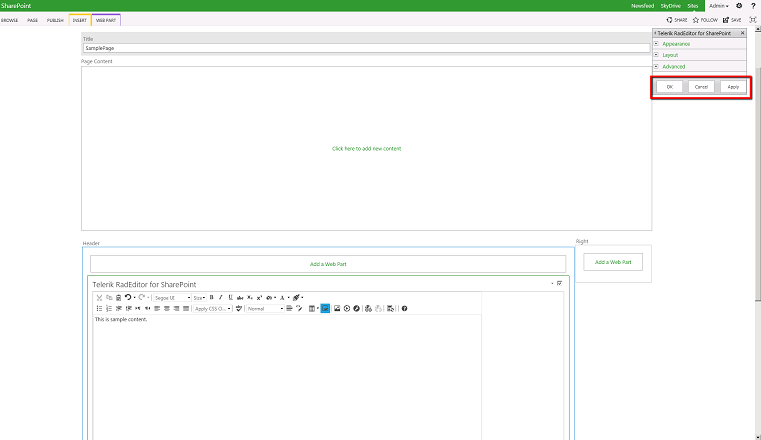
Task: Click in the RadEditor sample content area
Action: (x=287, y=376)
